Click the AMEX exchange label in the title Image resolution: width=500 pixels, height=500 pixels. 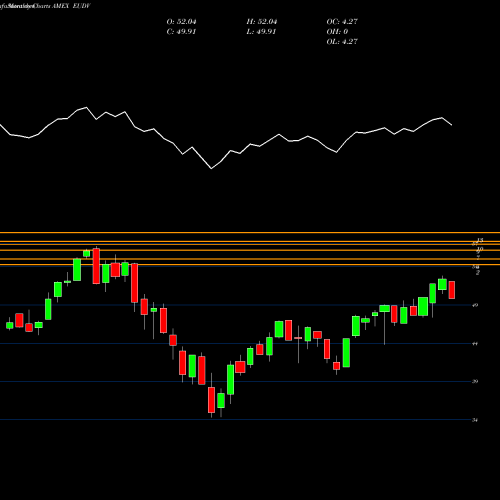pyautogui.click(x=61, y=6)
